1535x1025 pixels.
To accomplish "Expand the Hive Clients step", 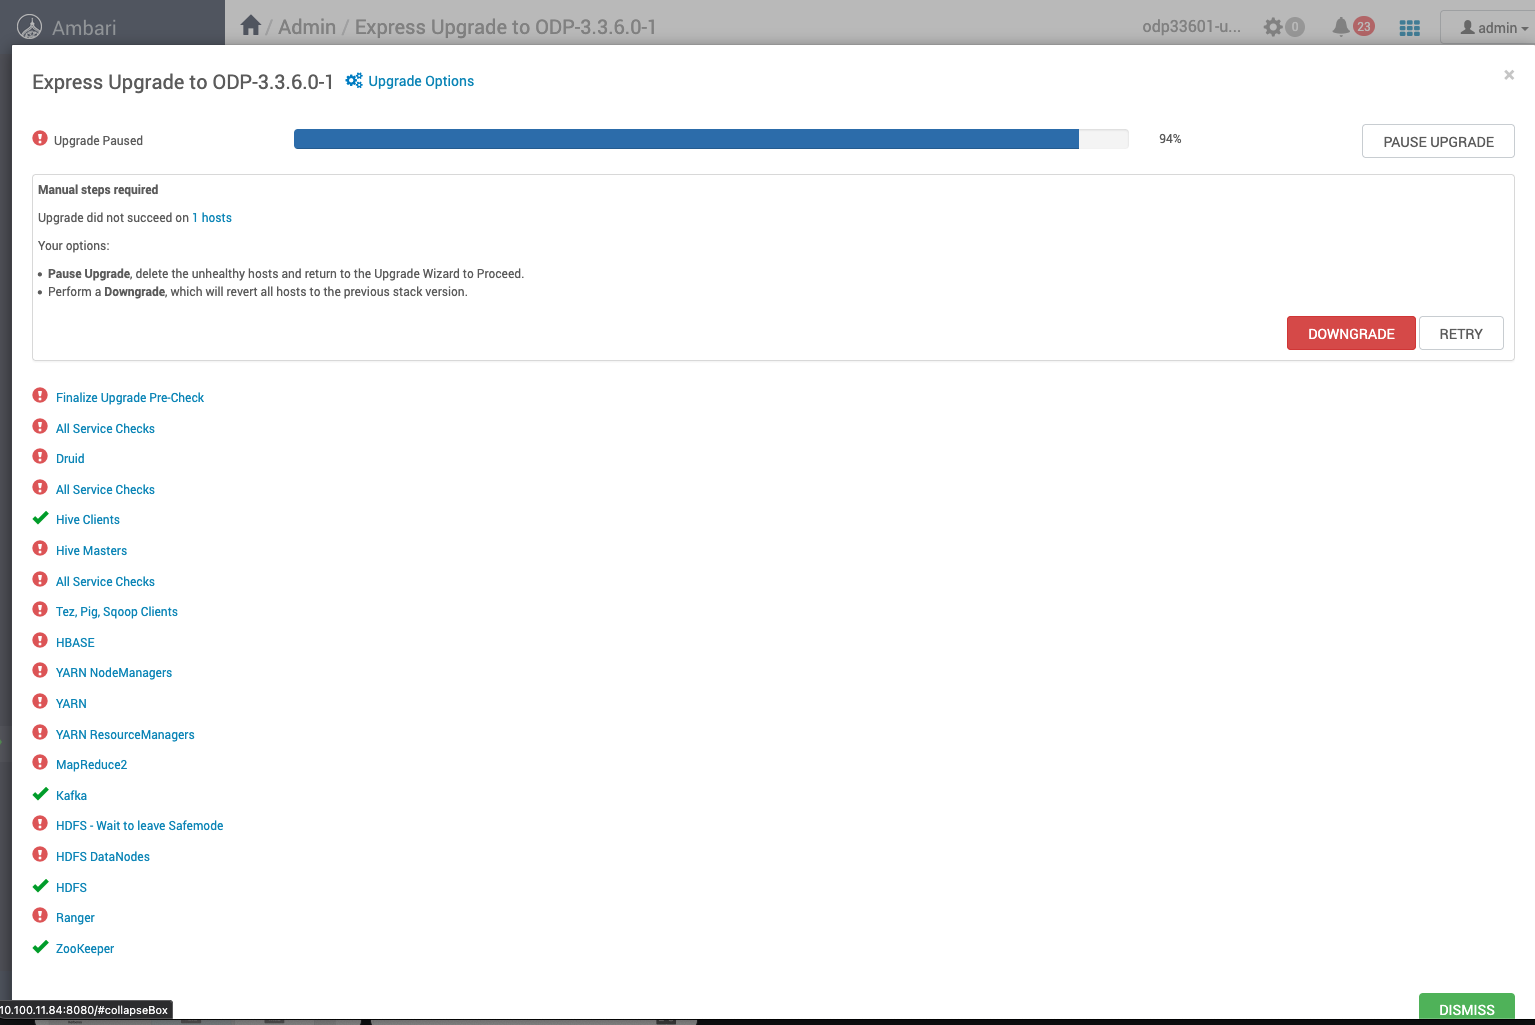I will pos(88,520).
